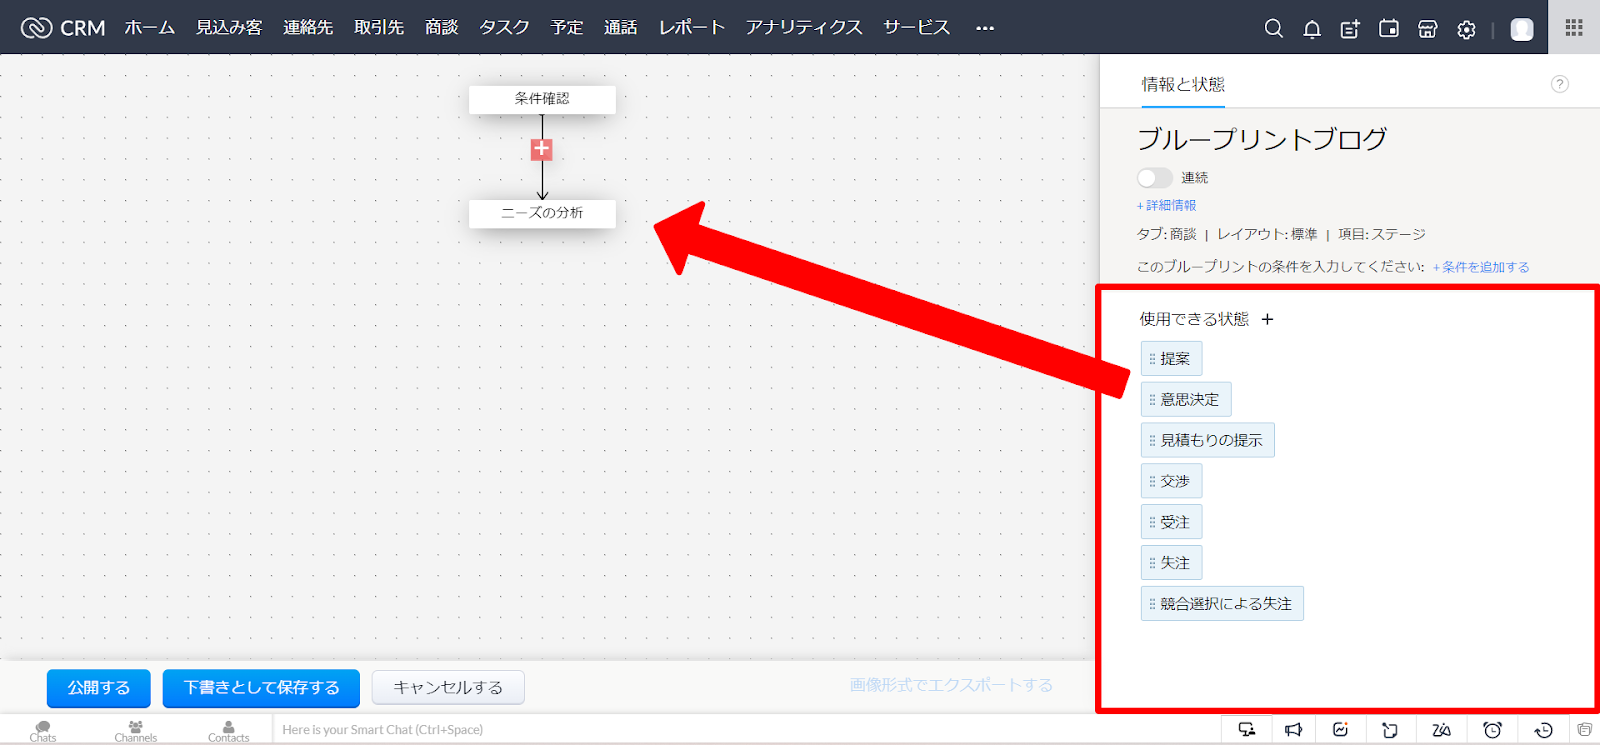1600x745 pixels.
Task: Click the +条件を追加する link
Action: [x=1481, y=267]
